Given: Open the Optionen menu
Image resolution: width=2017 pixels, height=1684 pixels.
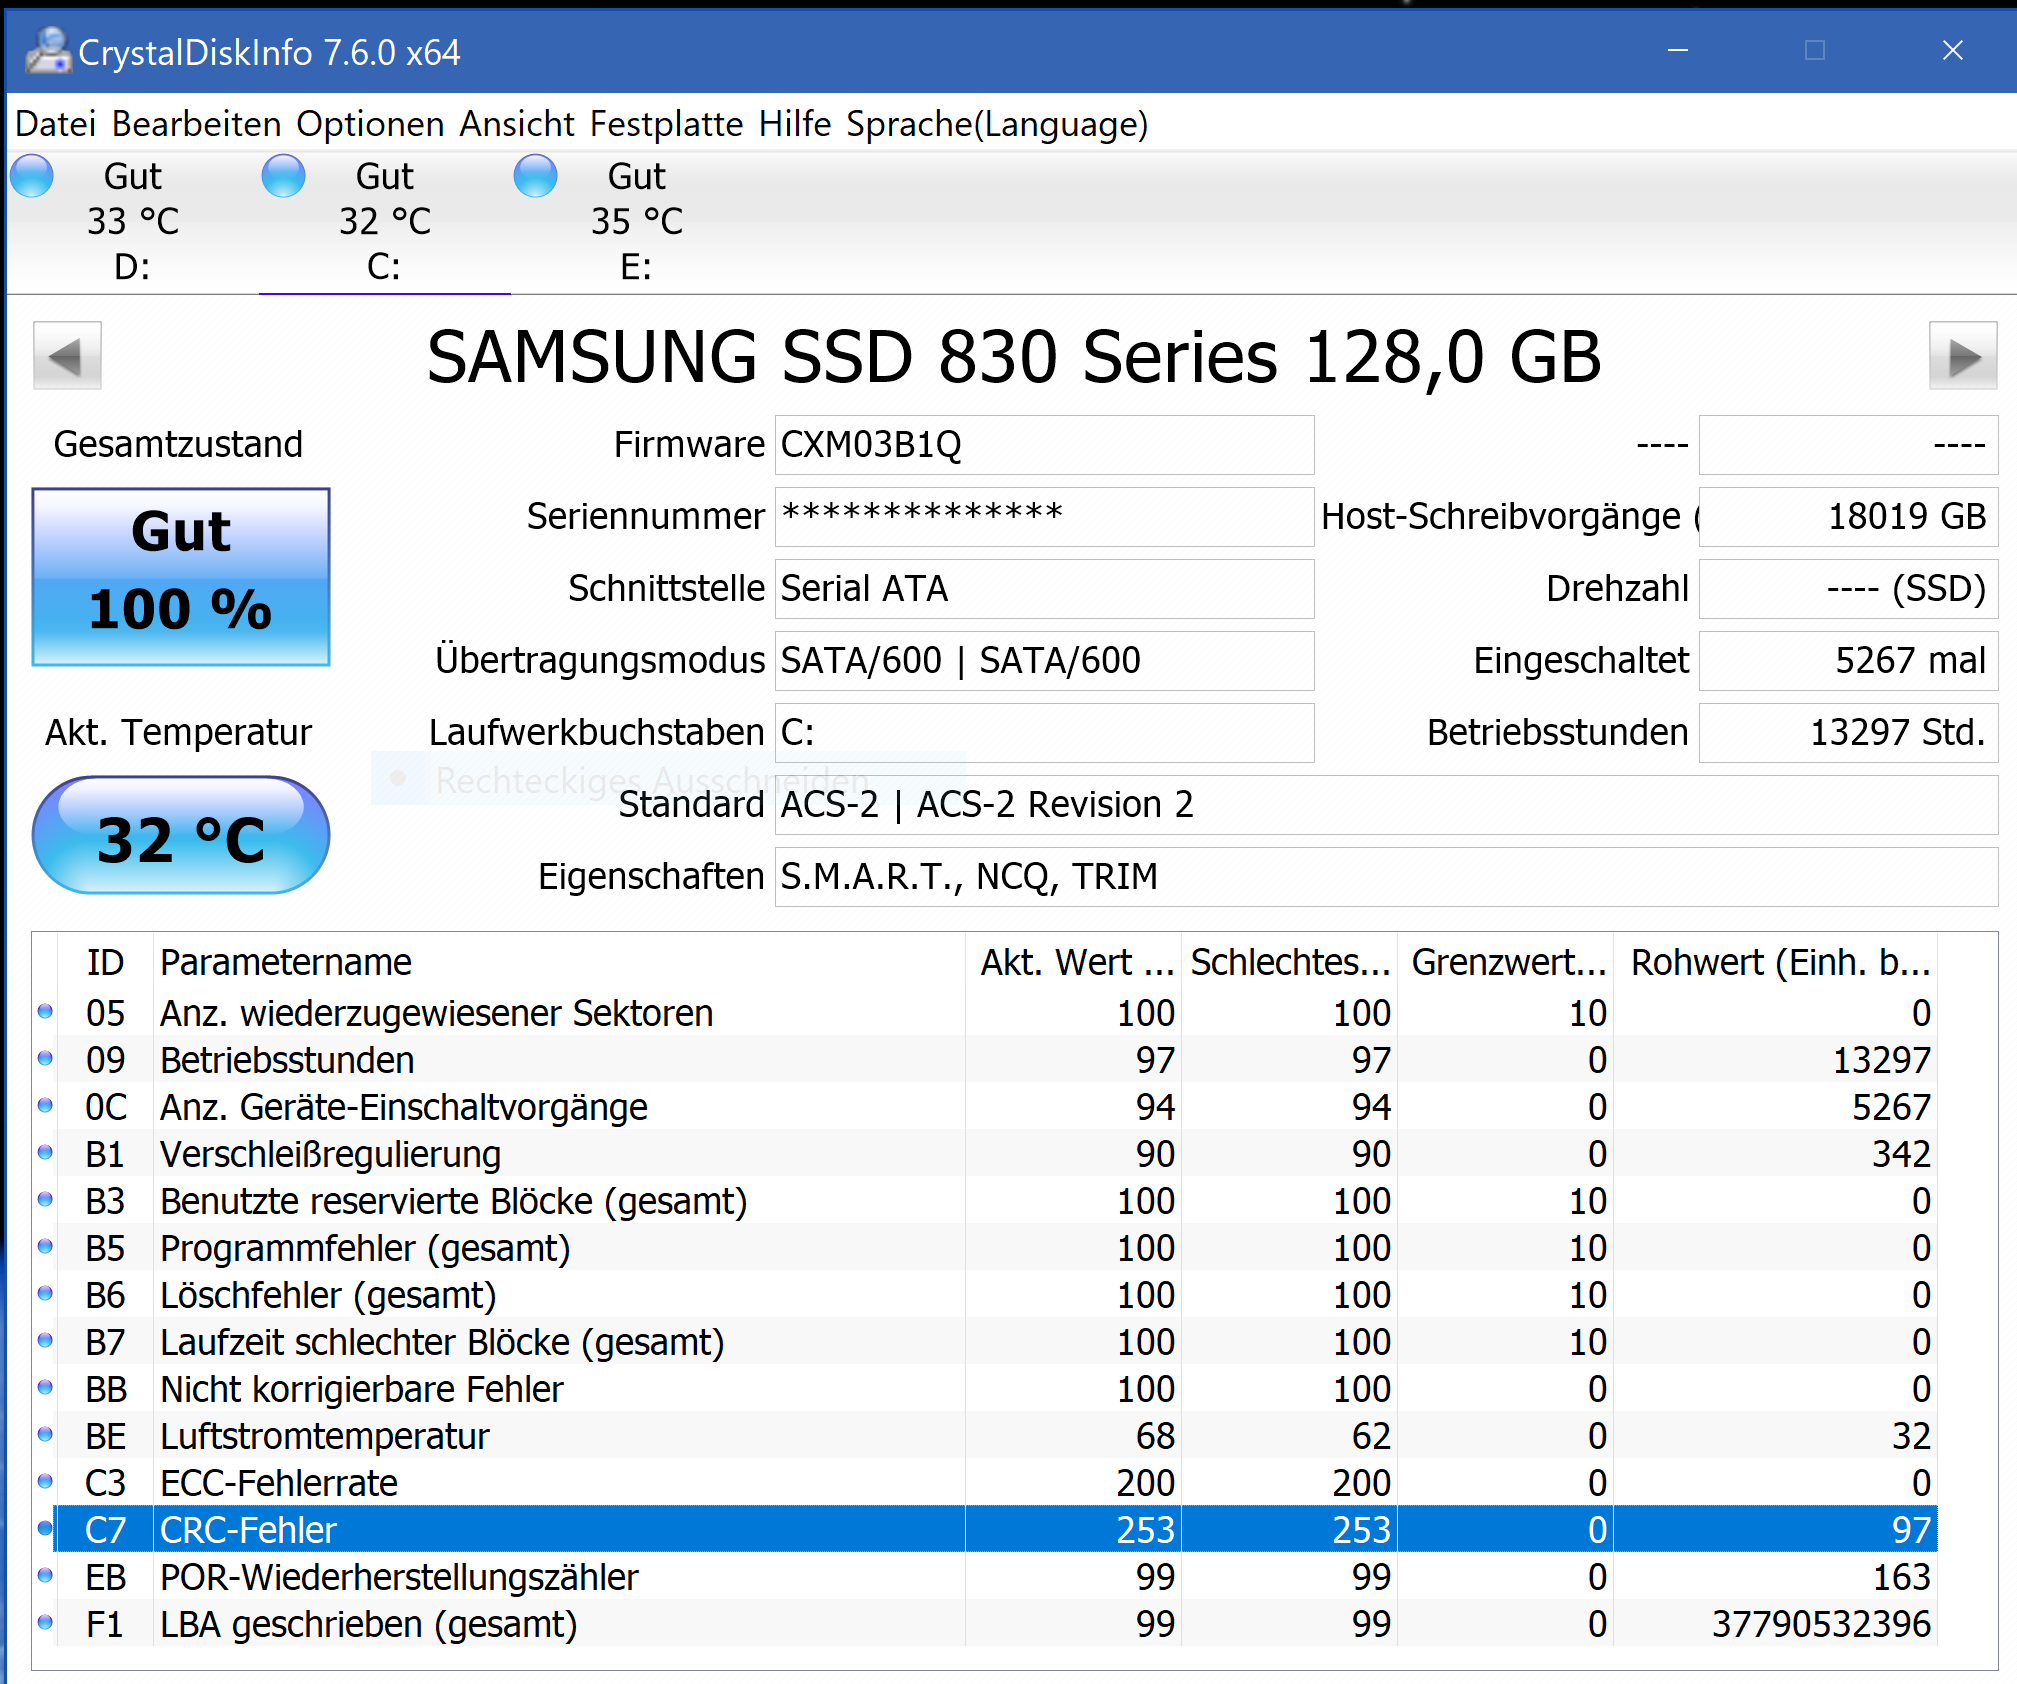Looking at the screenshot, I should [x=370, y=124].
